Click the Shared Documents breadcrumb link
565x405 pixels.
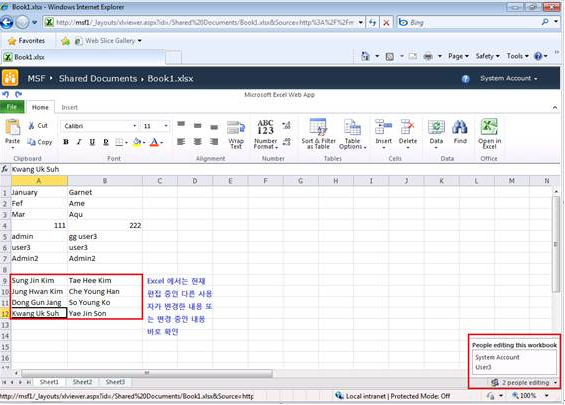click(x=98, y=79)
